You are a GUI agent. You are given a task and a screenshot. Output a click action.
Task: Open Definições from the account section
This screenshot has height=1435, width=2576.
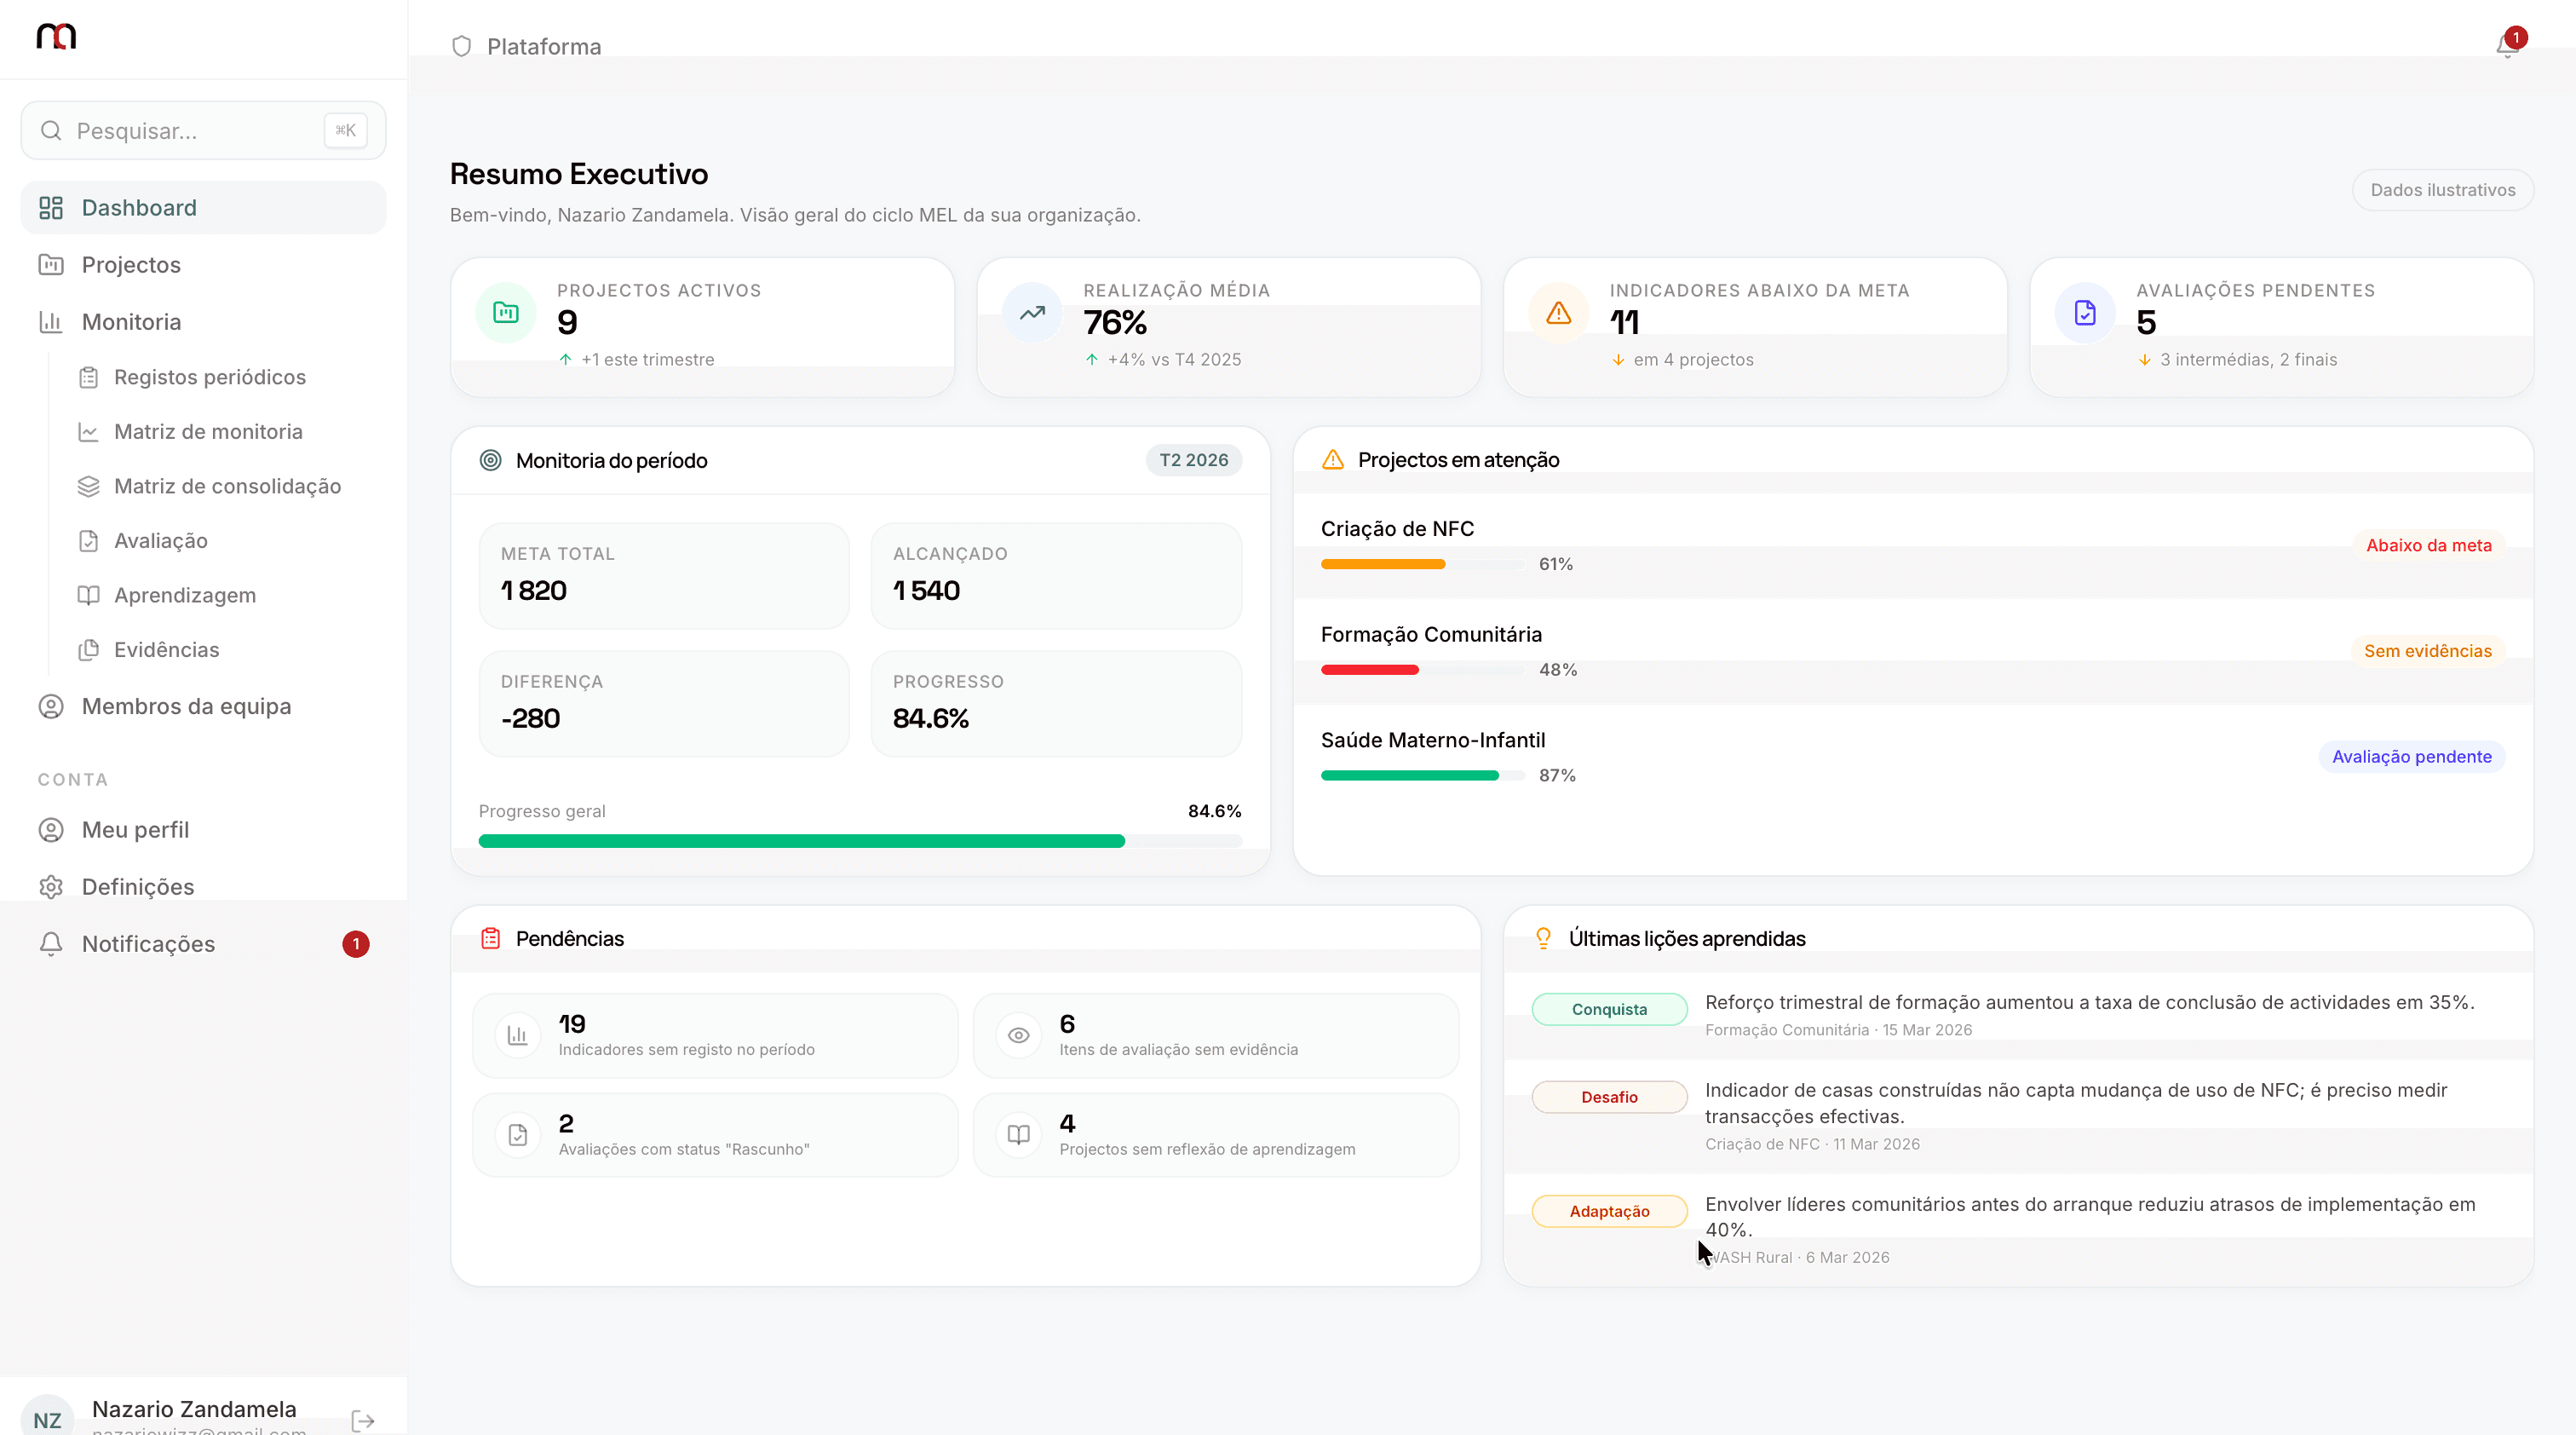click(137, 887)
